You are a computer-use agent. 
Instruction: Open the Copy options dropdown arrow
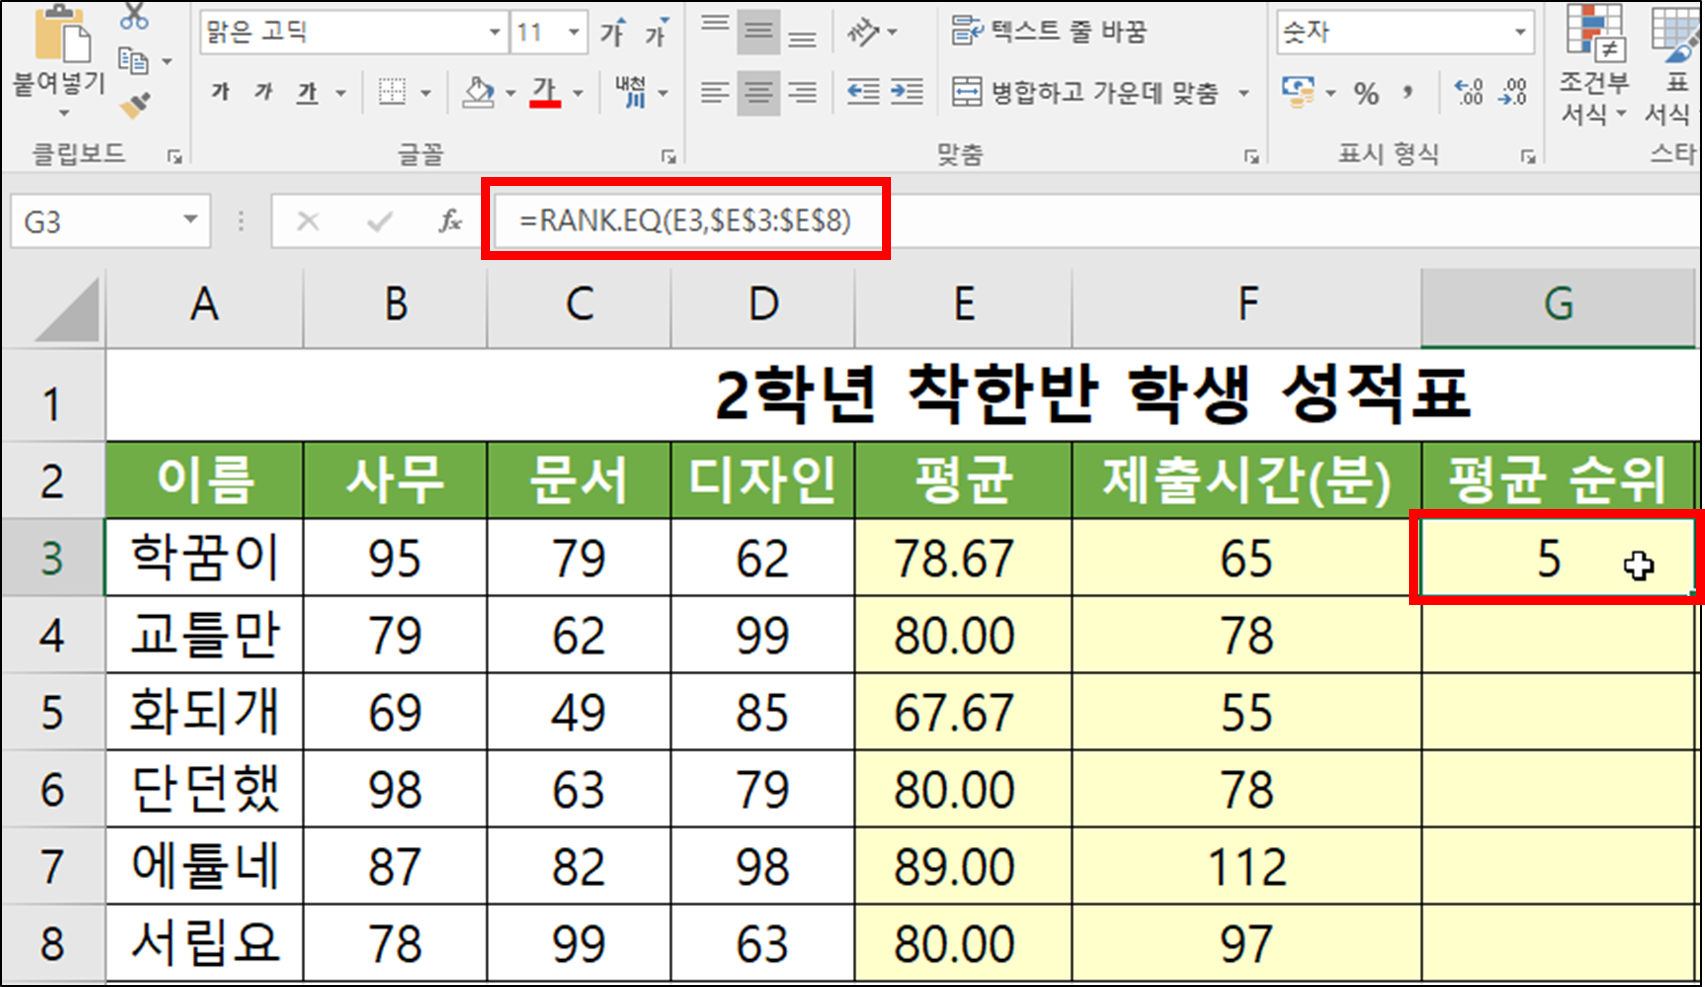(x=167, y=62)
